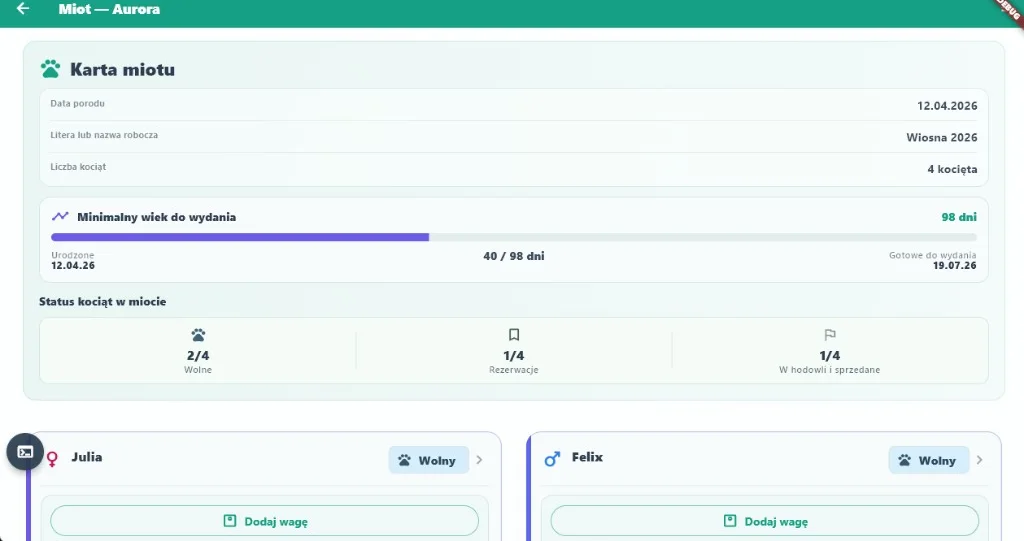Click the Rezerwacje 1/4 status tile

coord(514,352)
